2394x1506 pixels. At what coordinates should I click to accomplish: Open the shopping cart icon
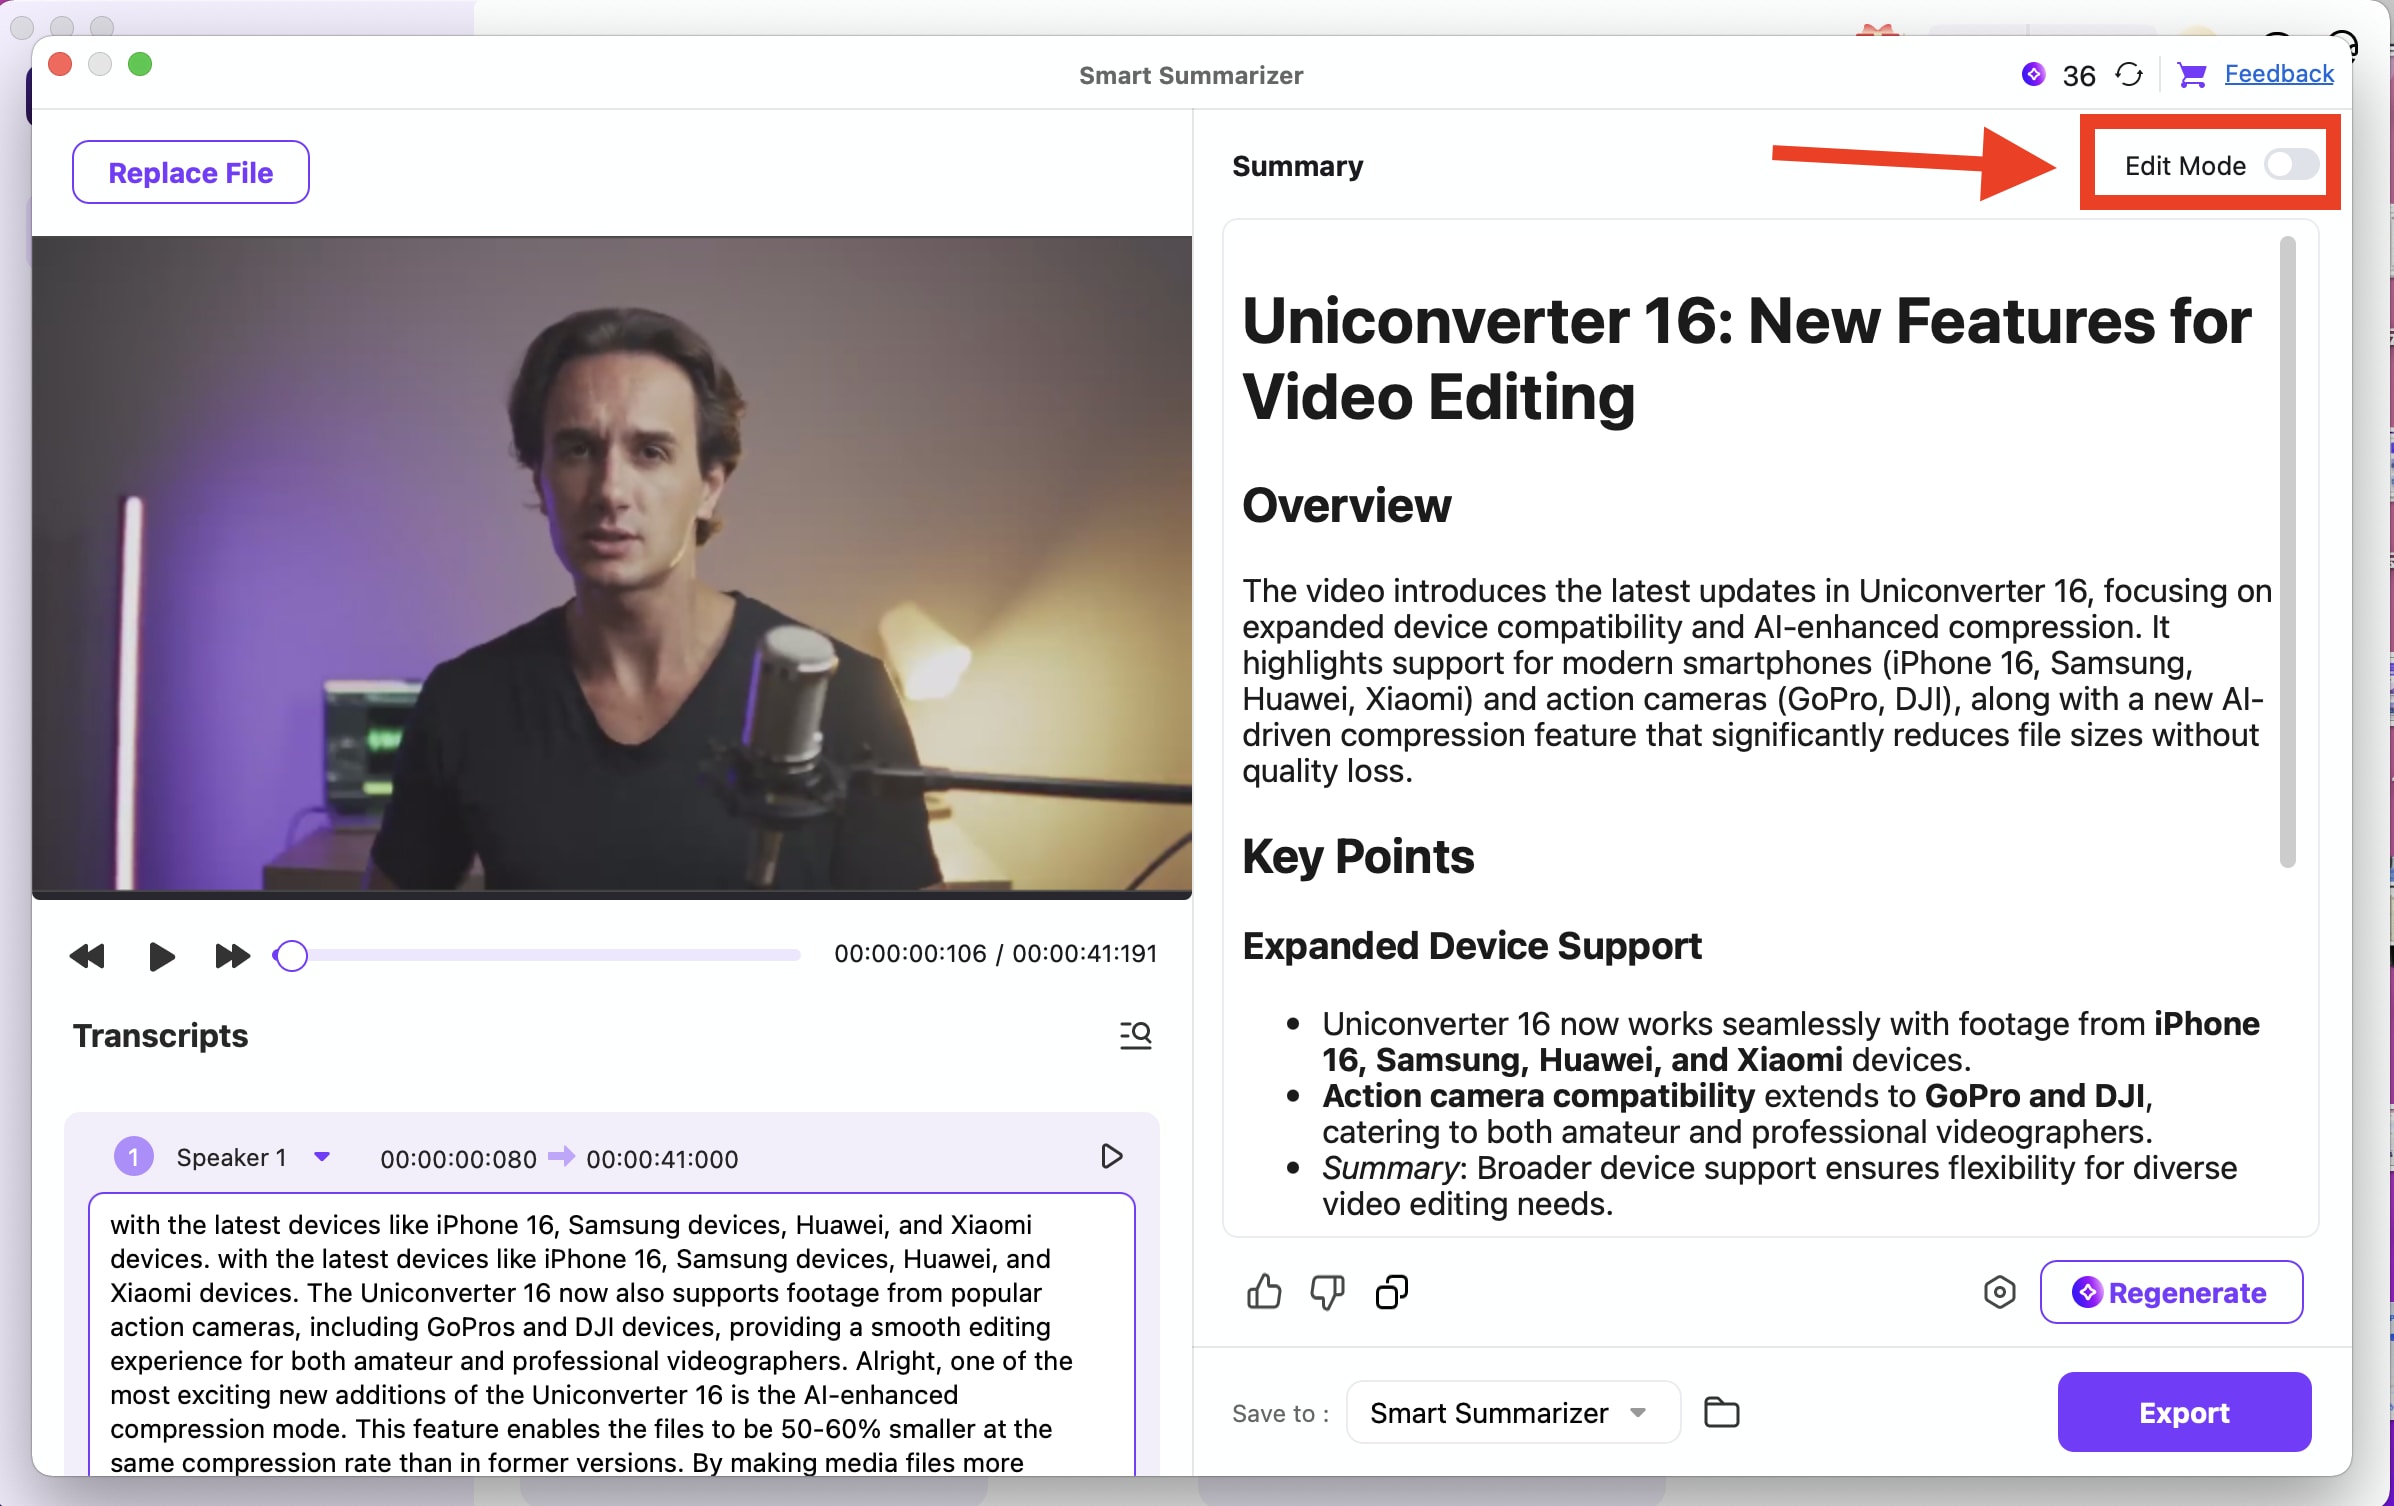point(2191,75)
